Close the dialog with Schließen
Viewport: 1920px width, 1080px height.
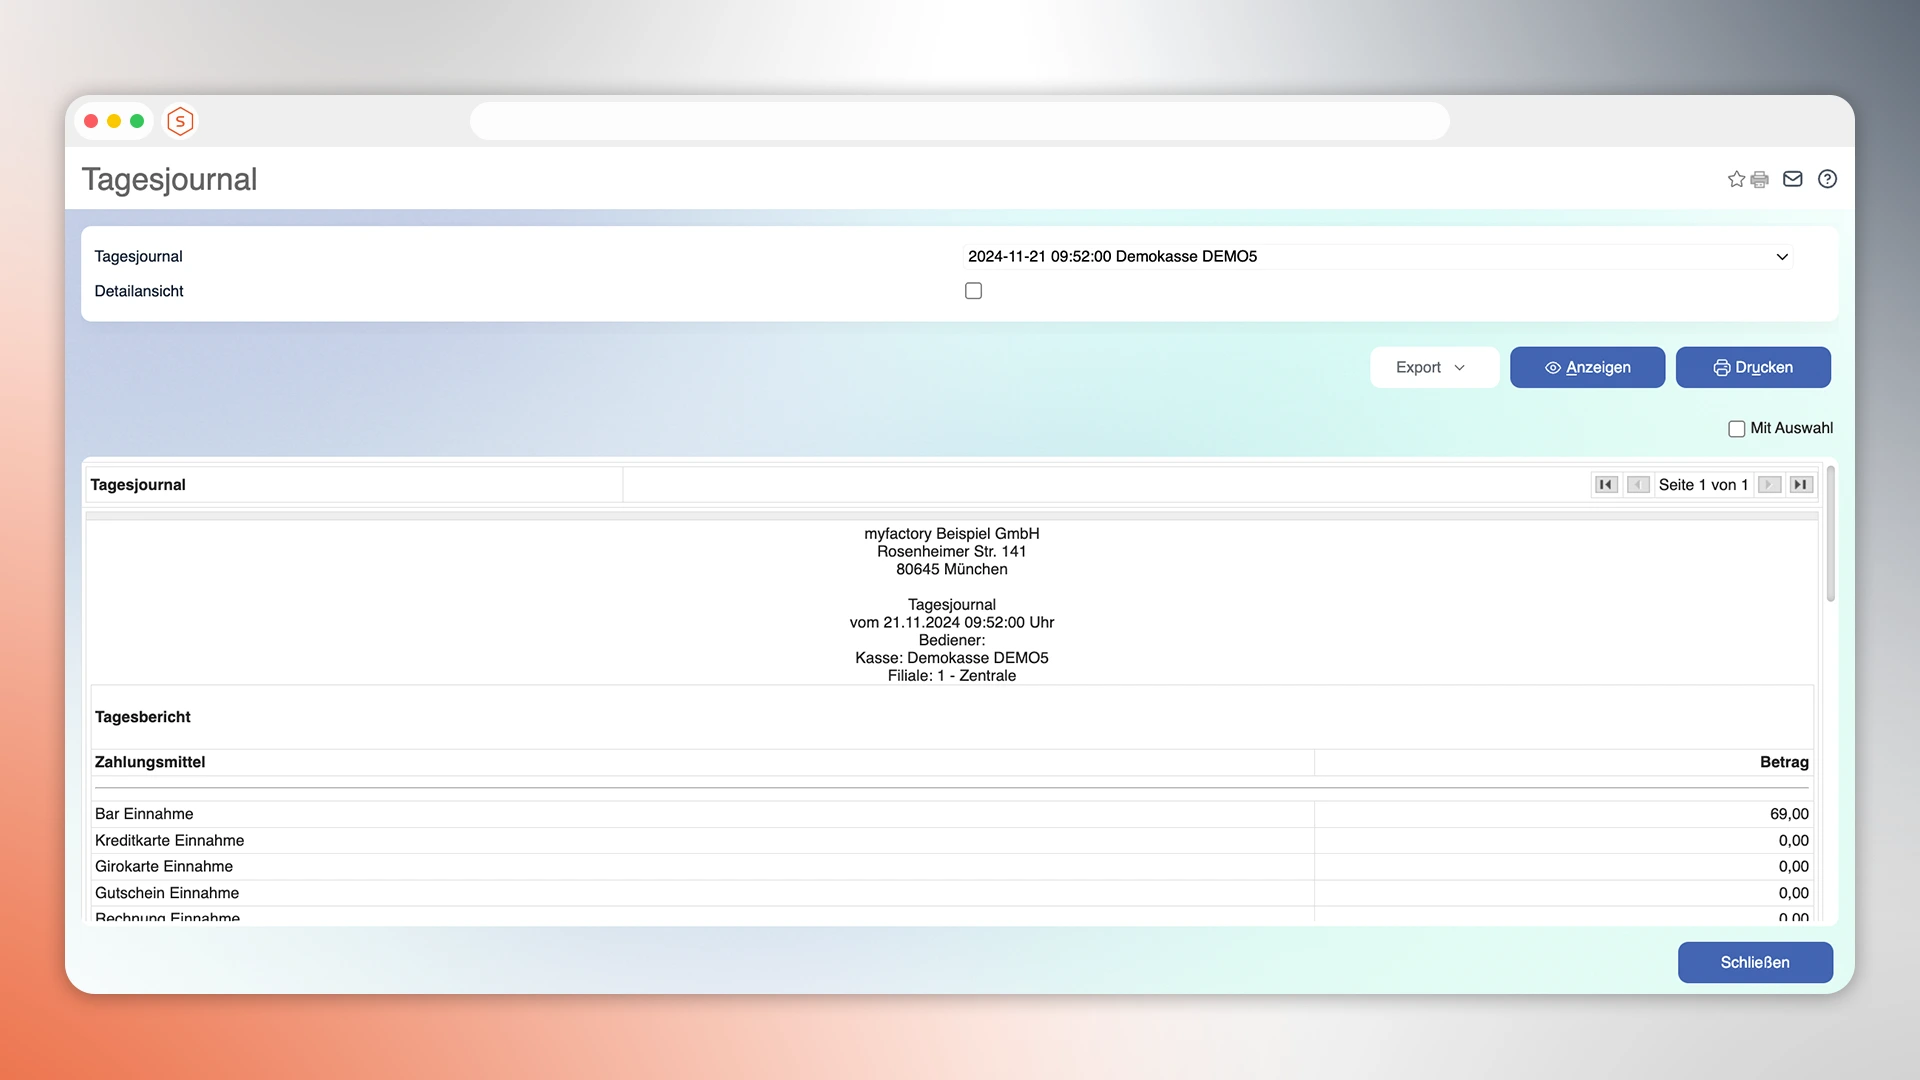coord(1754,962)
